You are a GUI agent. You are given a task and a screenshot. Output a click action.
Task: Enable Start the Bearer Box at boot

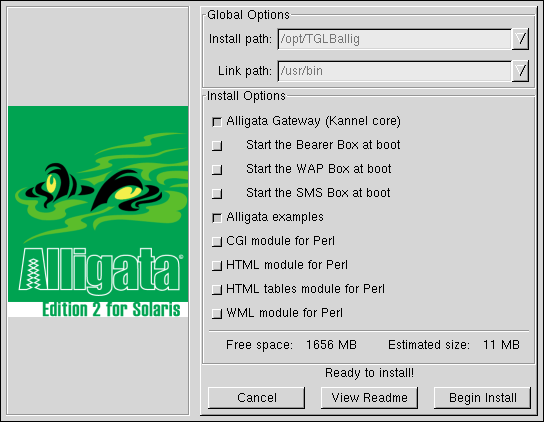217,146
